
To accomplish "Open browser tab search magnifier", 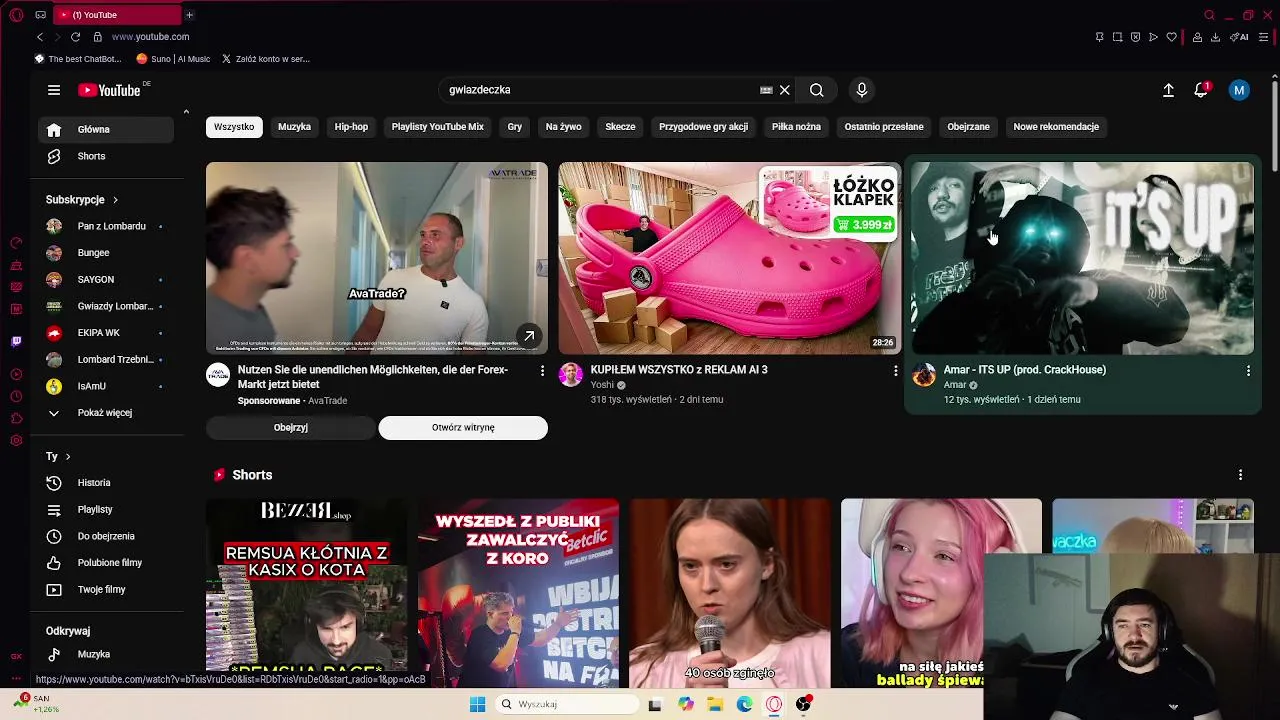I will [1209, 15].
